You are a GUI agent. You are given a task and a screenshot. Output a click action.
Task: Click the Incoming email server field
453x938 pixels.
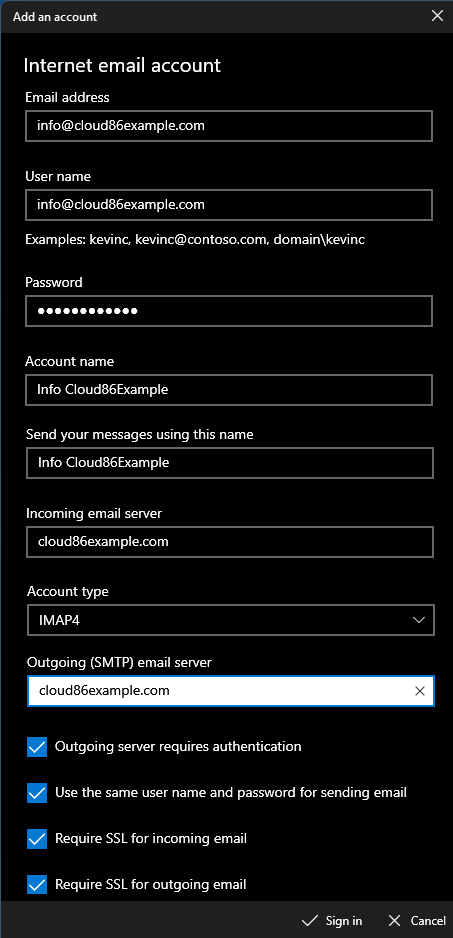[230, 542]
